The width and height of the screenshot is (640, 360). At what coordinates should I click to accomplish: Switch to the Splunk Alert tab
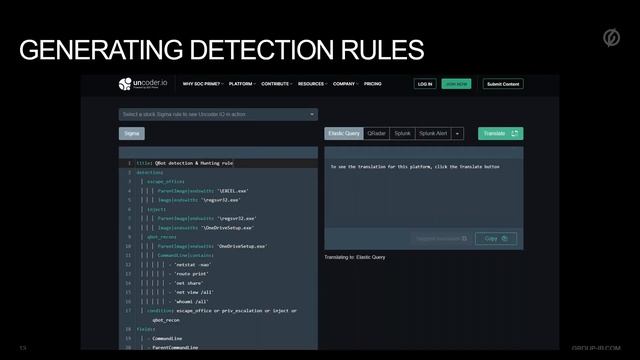click(x=433, y=133)
